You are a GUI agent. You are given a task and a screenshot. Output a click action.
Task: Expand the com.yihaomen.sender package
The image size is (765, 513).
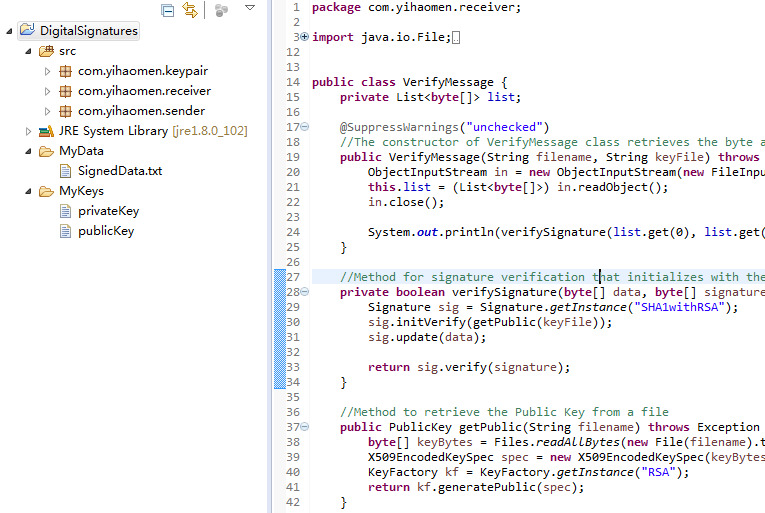(x=47, y=111)
